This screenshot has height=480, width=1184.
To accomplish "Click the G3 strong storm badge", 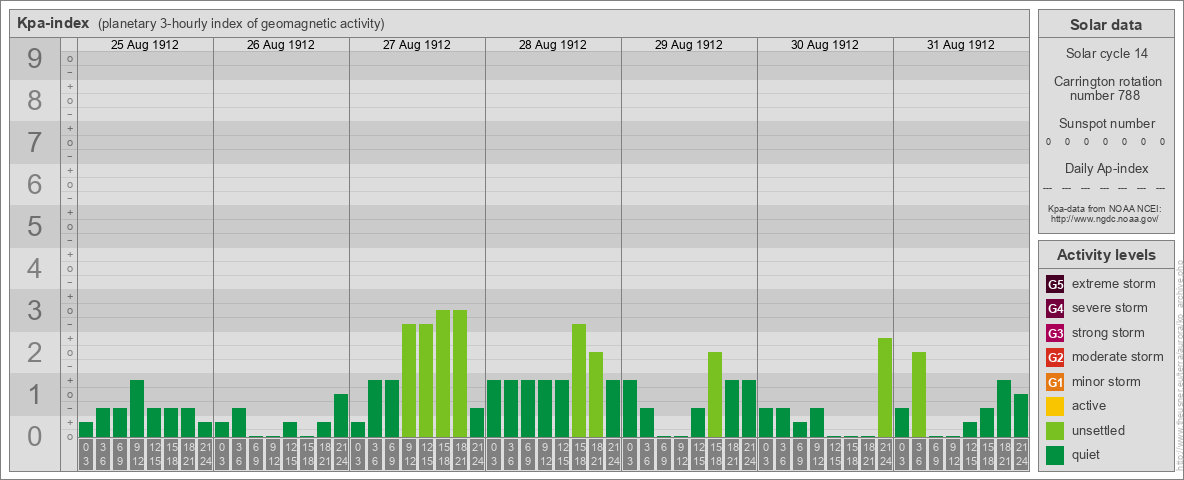I will click(x=1056, y=333).
